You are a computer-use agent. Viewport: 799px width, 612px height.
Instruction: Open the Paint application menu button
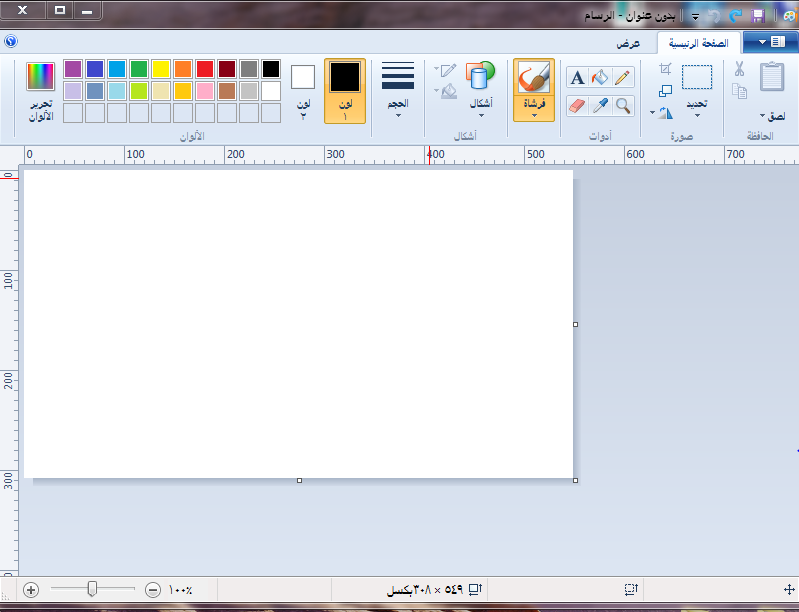770,41
